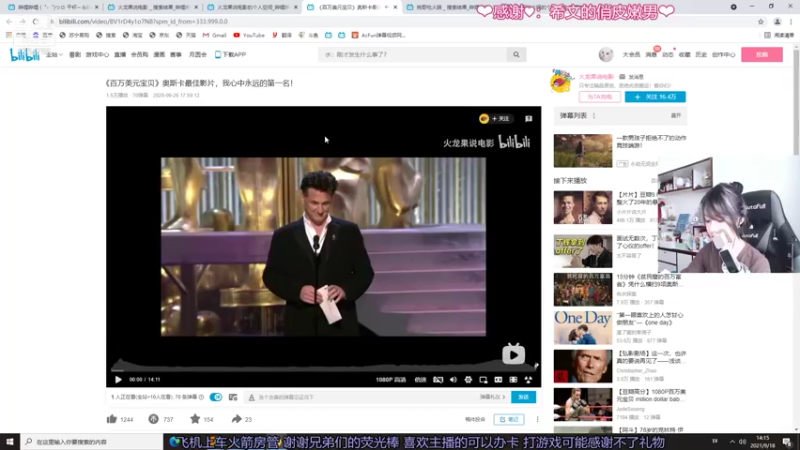Open the playback speed menu (倍速)
The height and width of the screenshot is (450, 800).
coord(420,380)
